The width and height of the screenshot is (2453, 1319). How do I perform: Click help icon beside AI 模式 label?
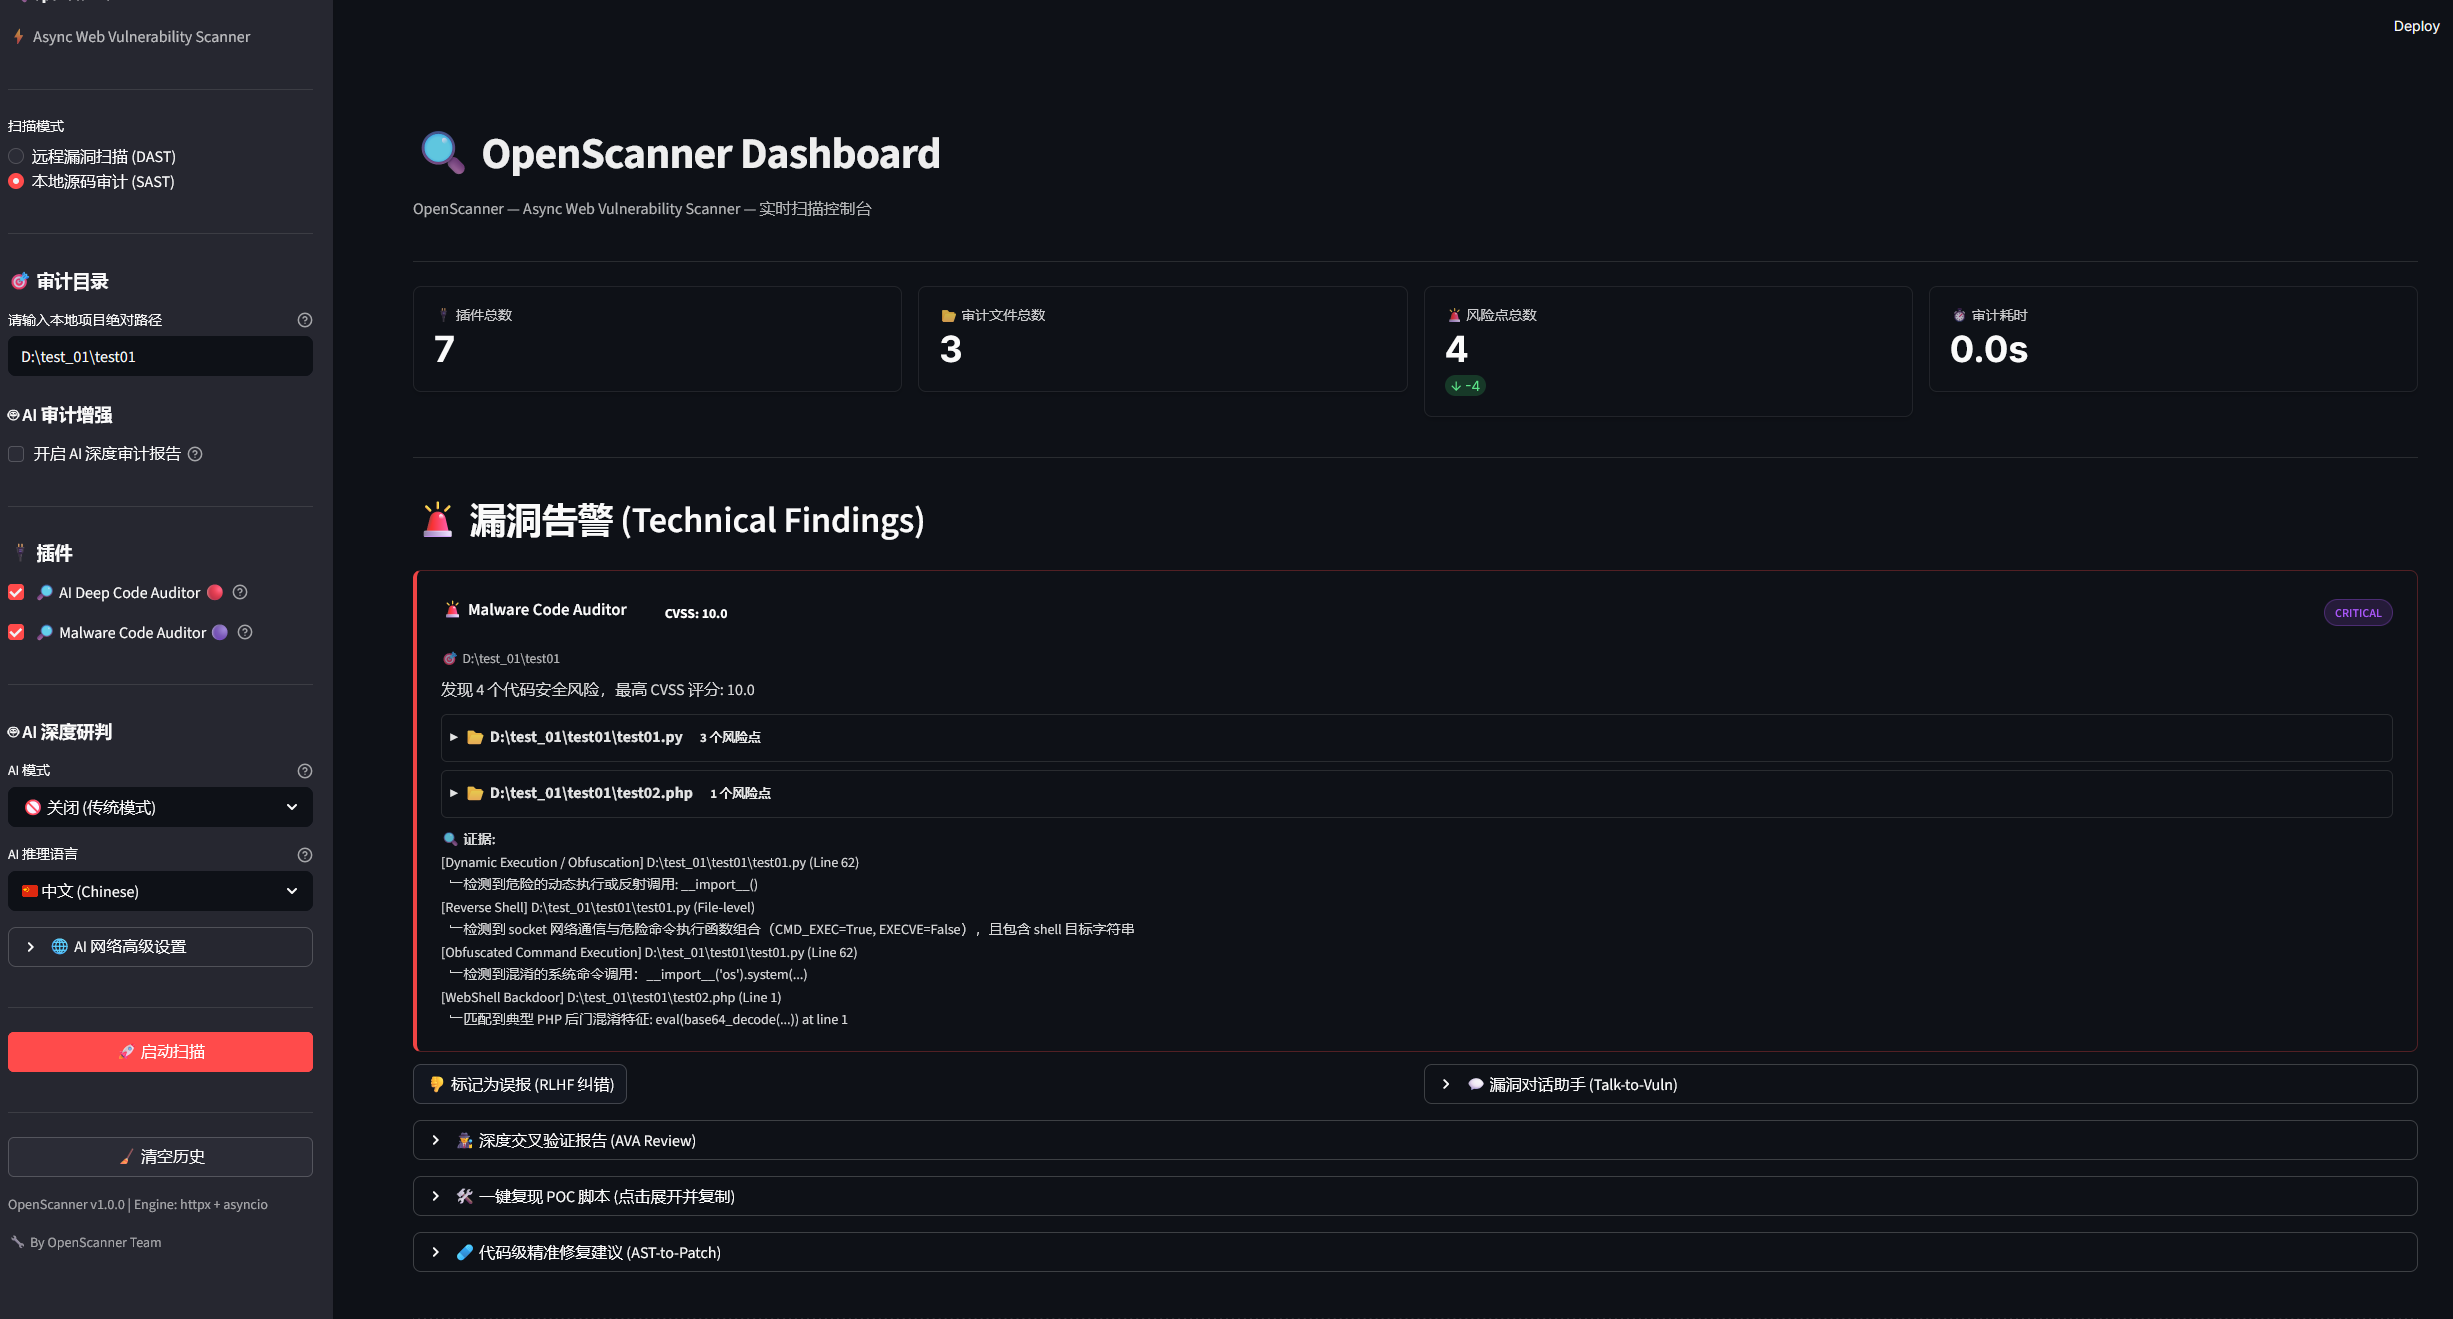coord(305,771)
